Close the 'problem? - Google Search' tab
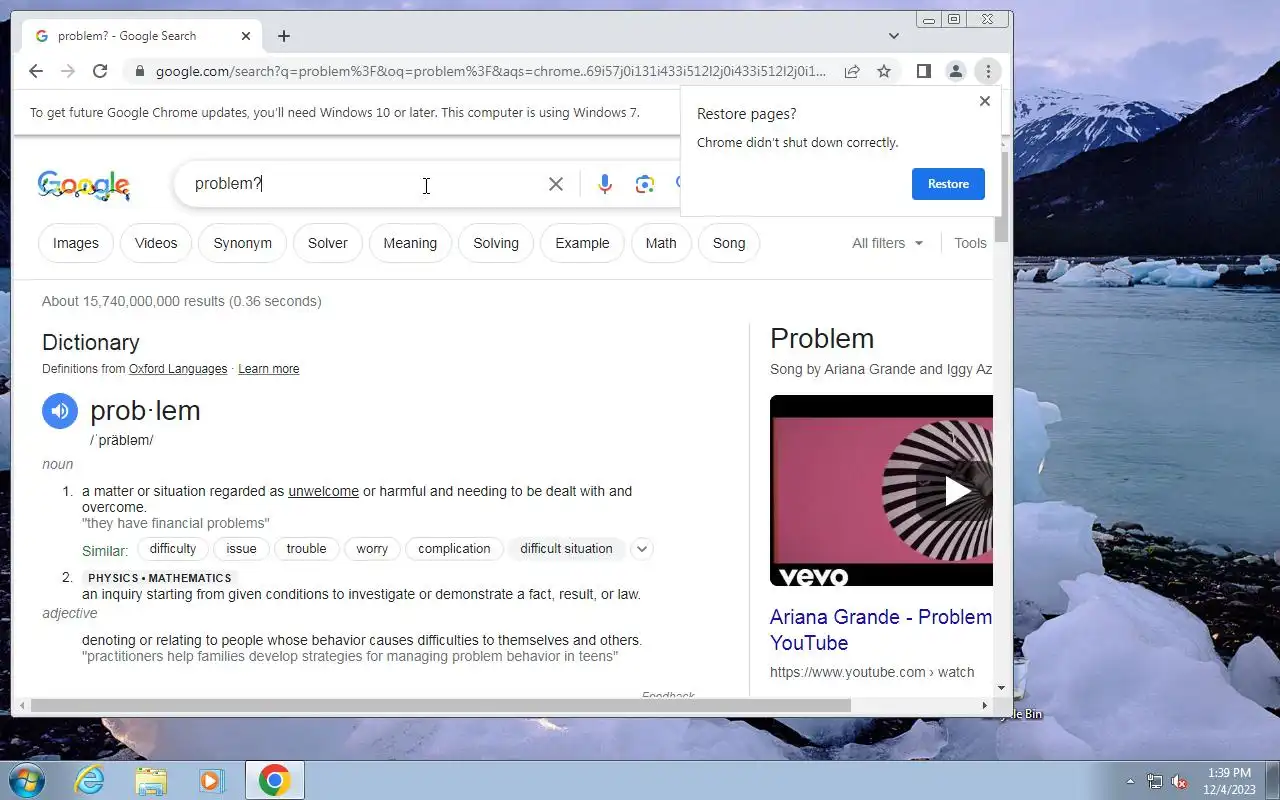 (x=246, y=36)
